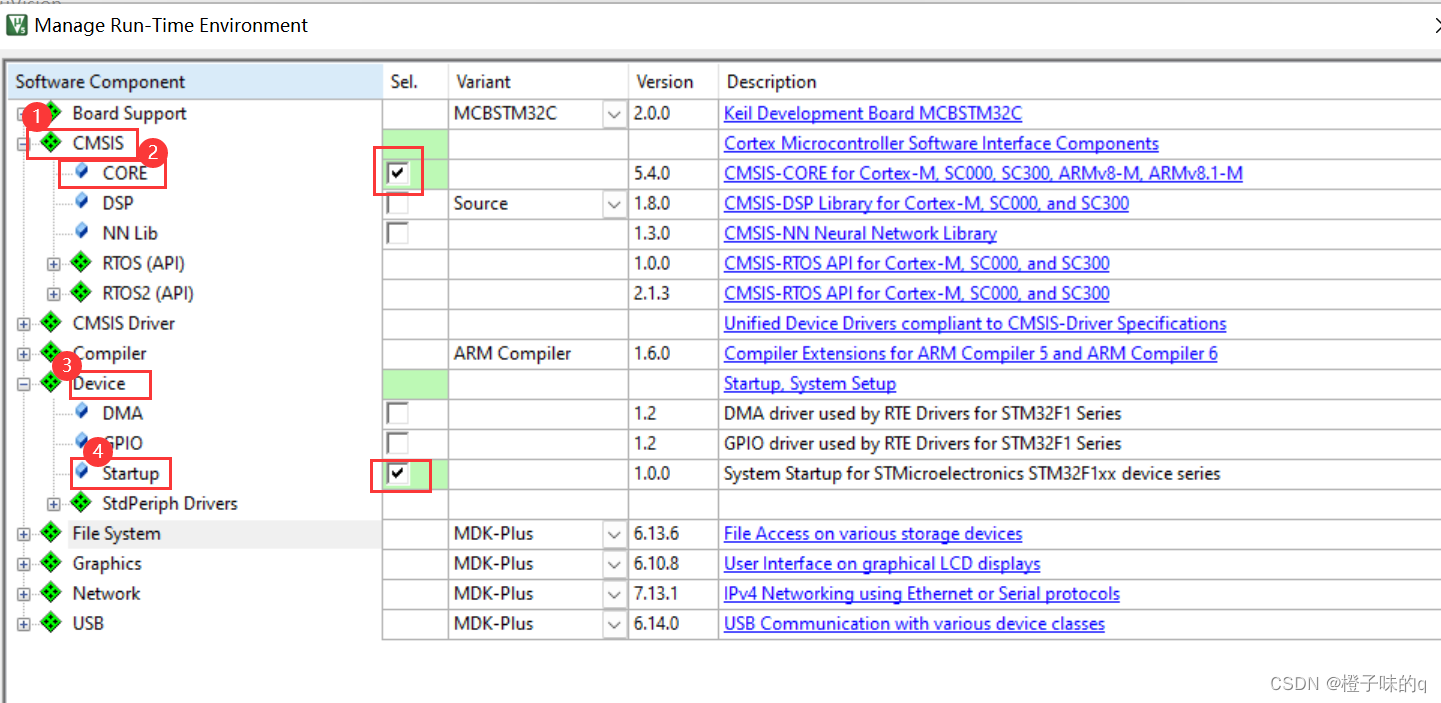
Task: Open the Startup, System Setup link
Action: pyautogui.click(x=810, y=384)
